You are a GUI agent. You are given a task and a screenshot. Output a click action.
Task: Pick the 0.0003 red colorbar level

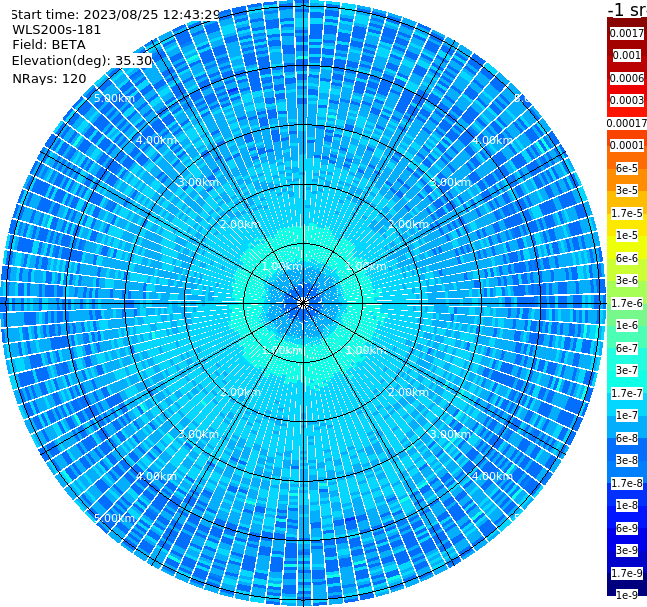(627, 100)
